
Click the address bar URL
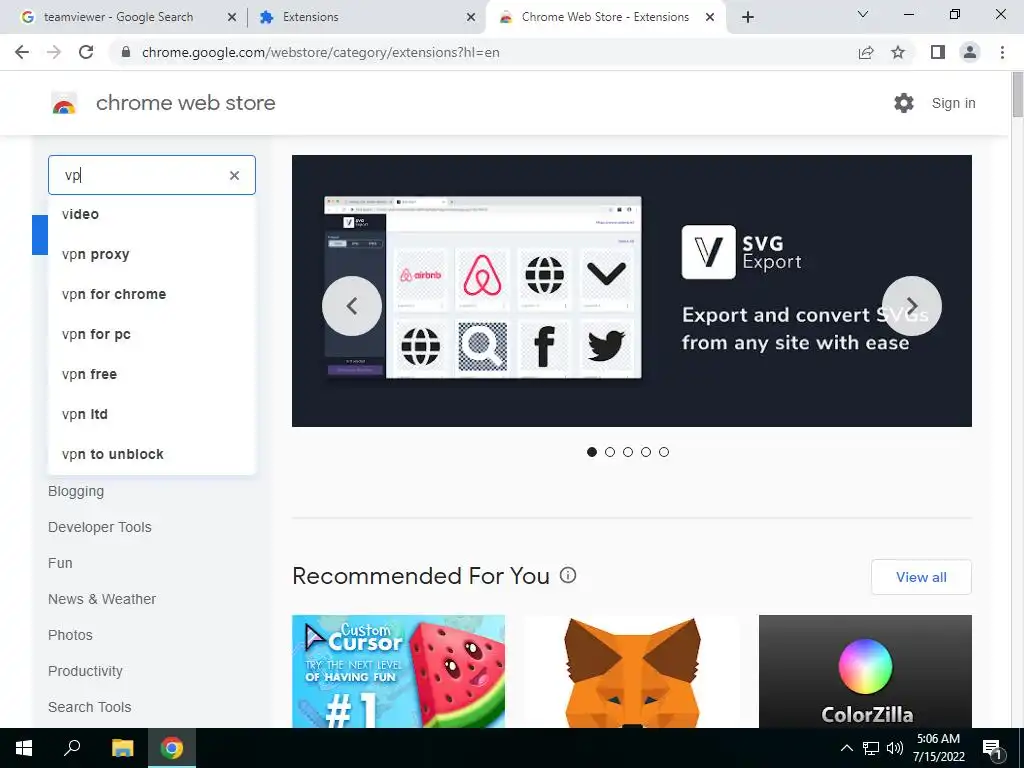(x=320, y=52)
